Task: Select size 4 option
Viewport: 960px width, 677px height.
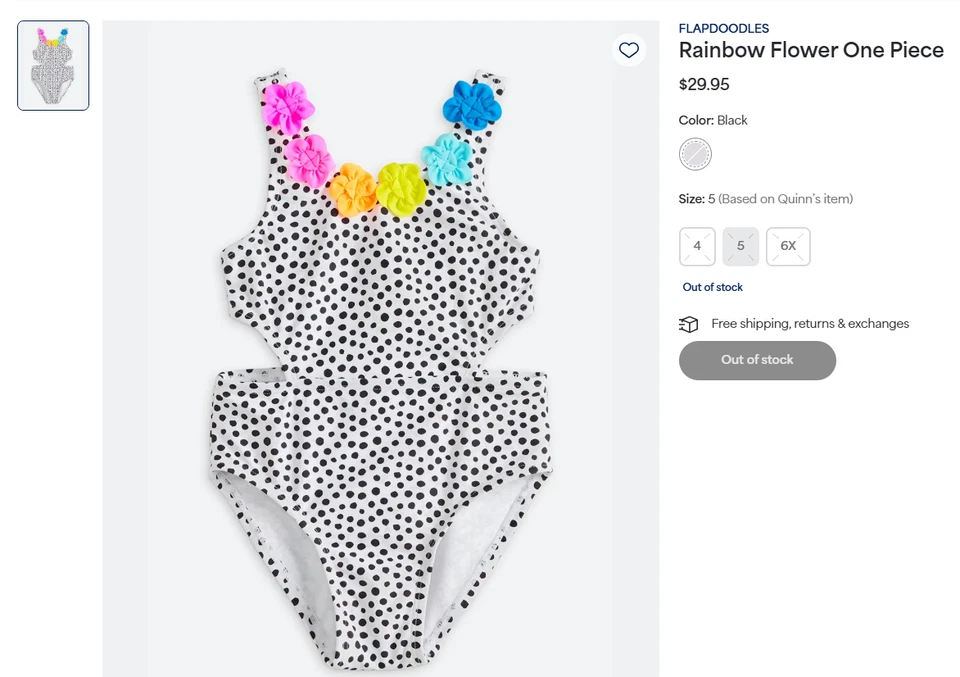Action: pyautogui.click(x=697, y=246)
